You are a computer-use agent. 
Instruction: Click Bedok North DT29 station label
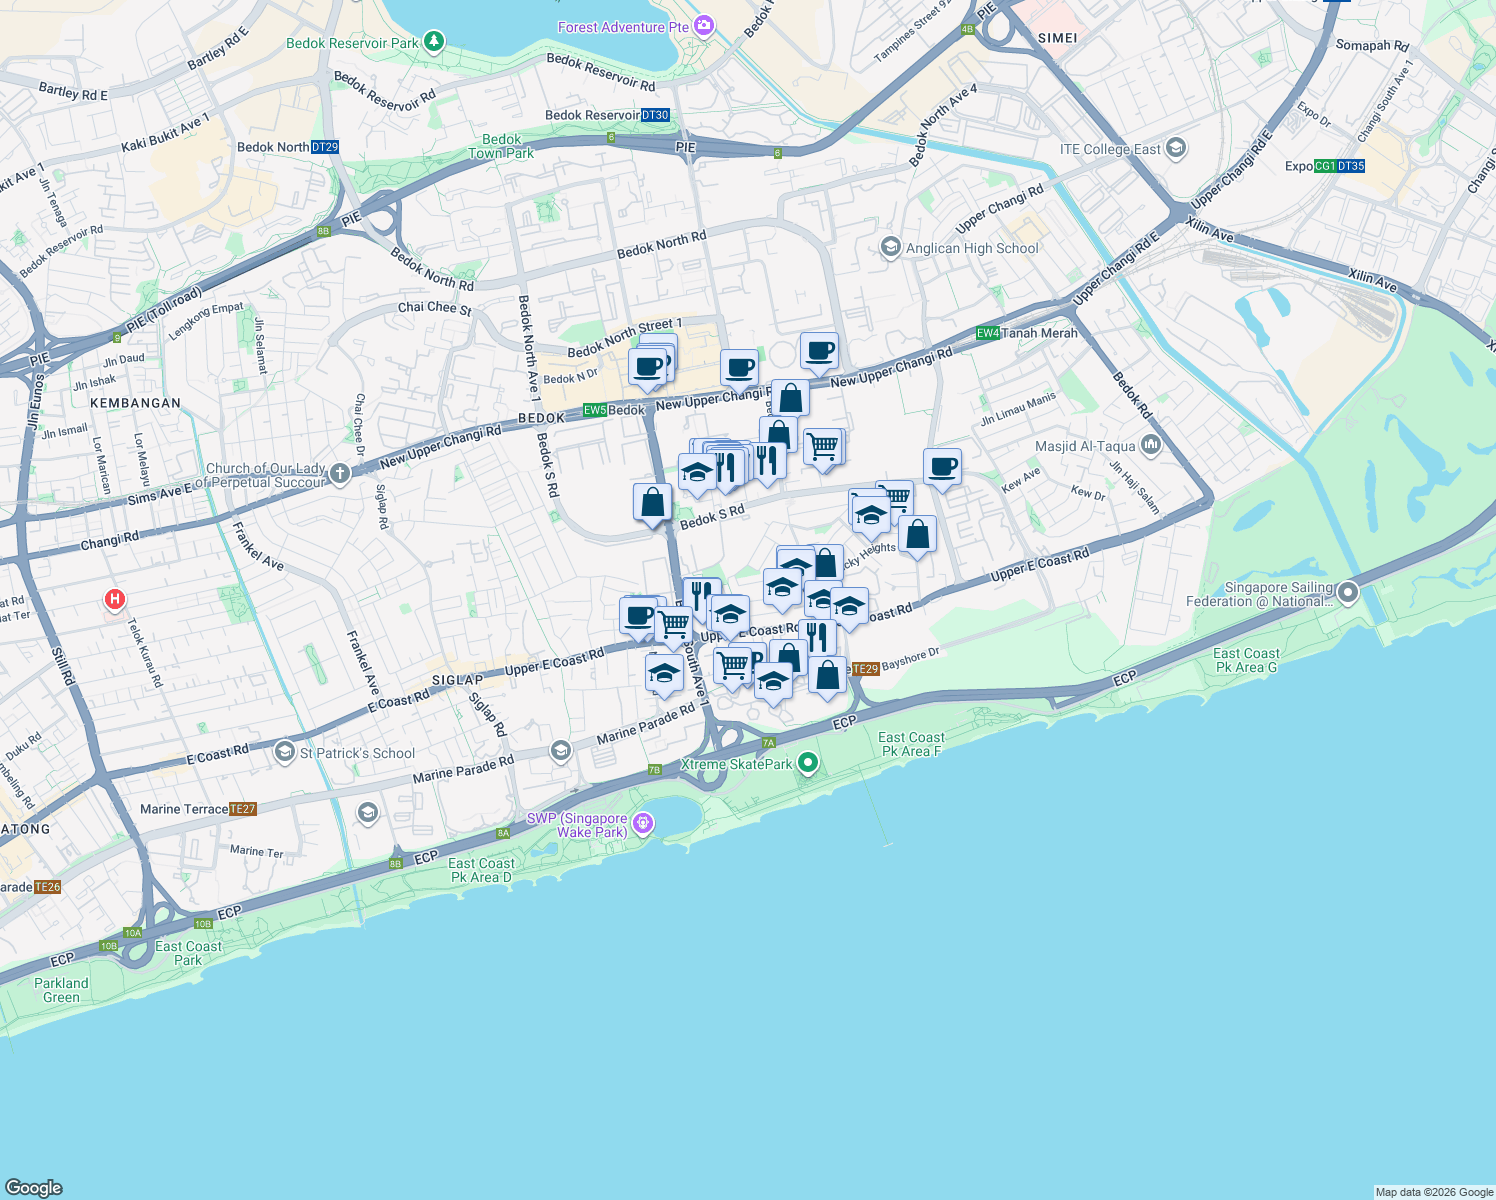[288, 147]
